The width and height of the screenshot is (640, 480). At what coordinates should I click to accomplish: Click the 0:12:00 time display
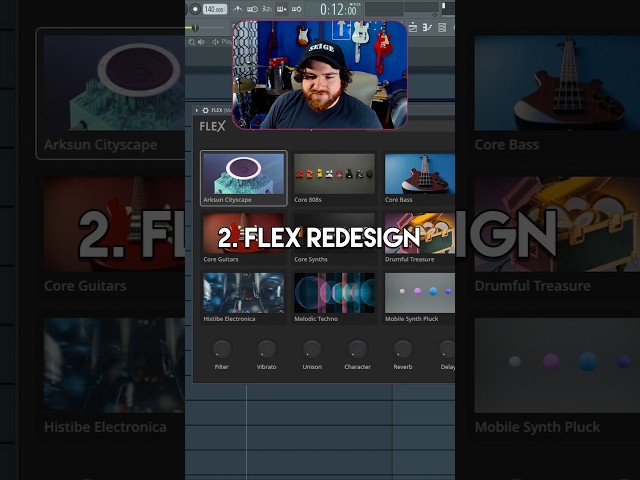(338, 9)
